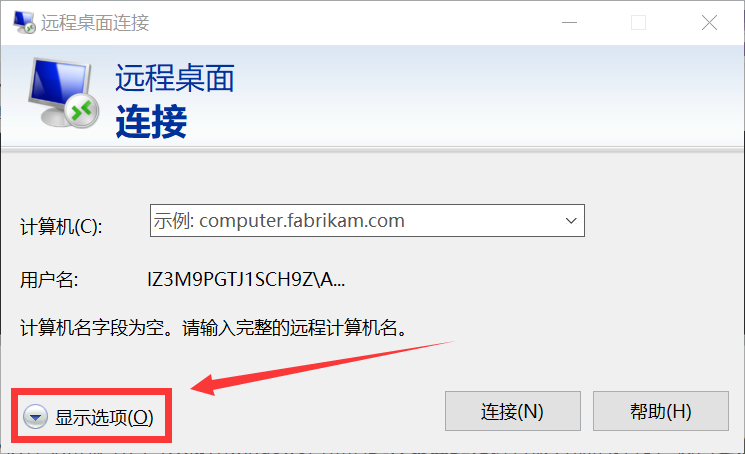Expand options via 显示选项(O) label

click(104, 417)
